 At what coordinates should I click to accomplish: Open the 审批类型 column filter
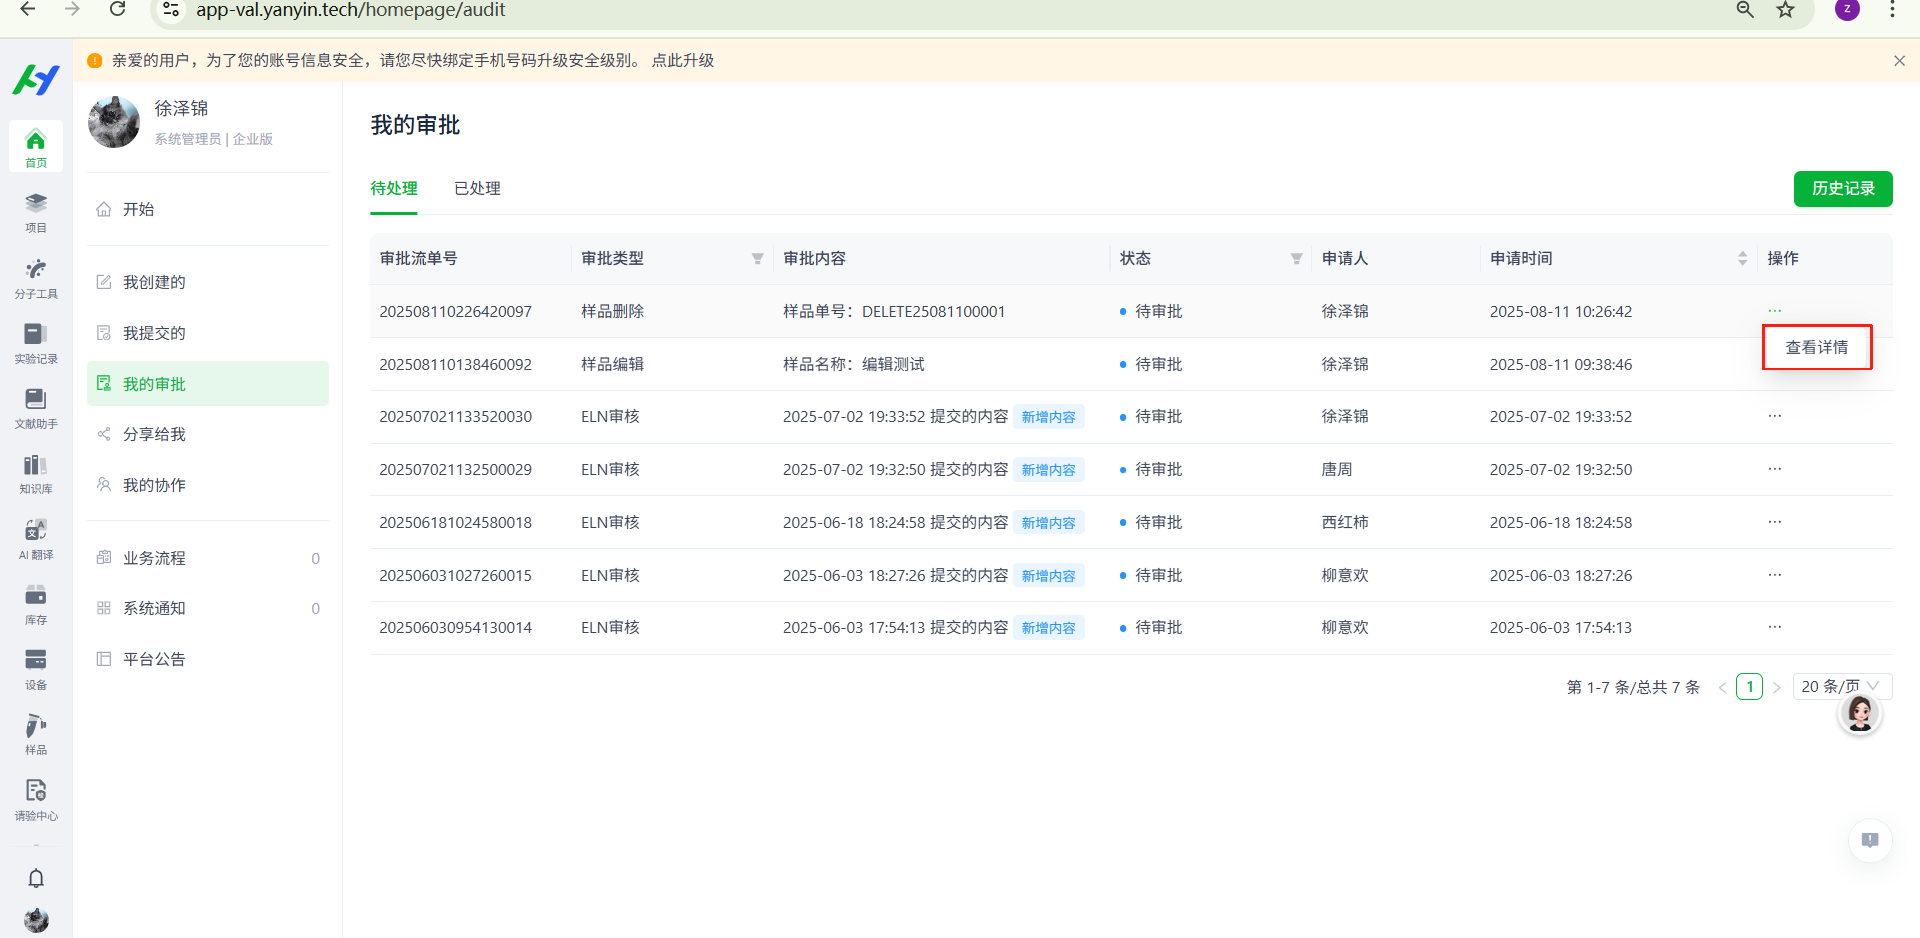(757, 258)
